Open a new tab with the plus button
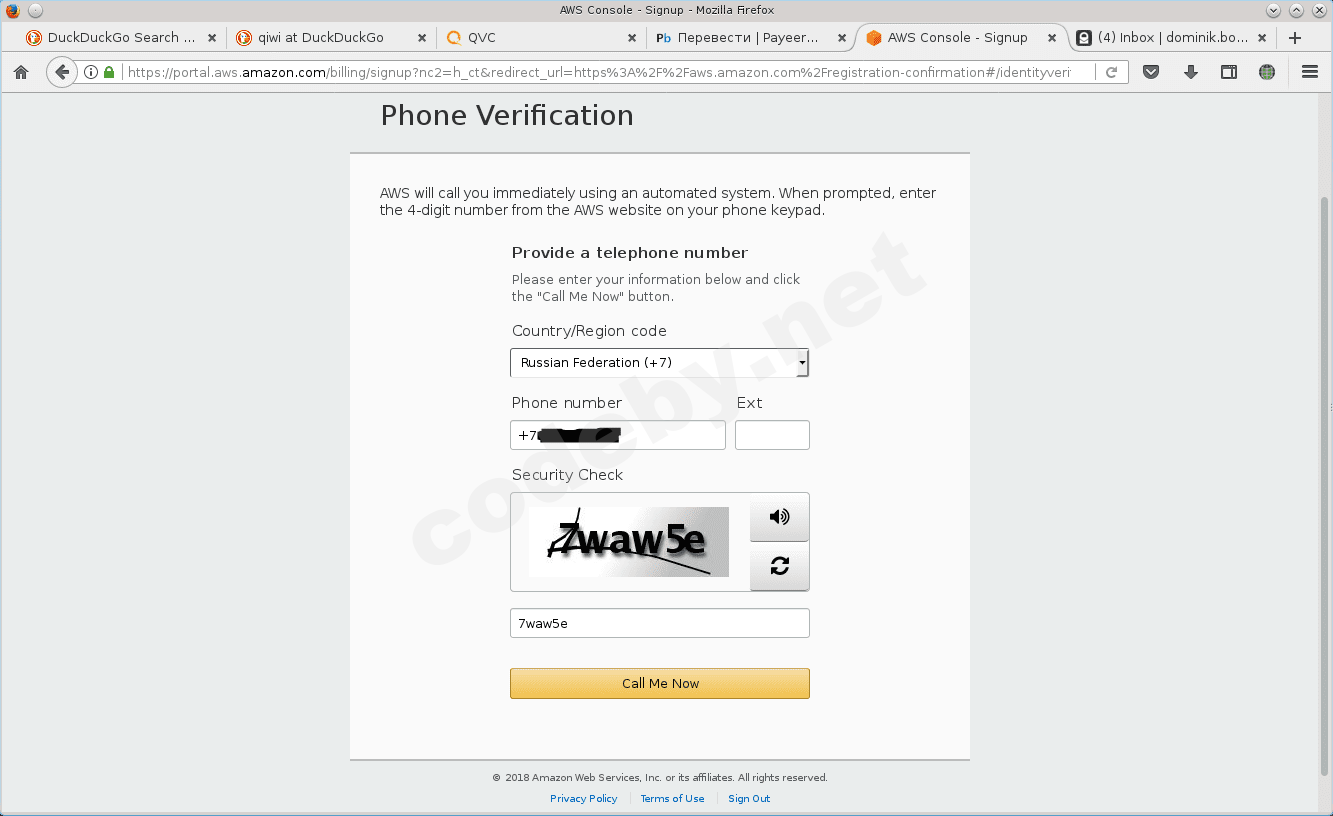The height and width of the screenshot is (816, 1333). [x=1295, y=37]
